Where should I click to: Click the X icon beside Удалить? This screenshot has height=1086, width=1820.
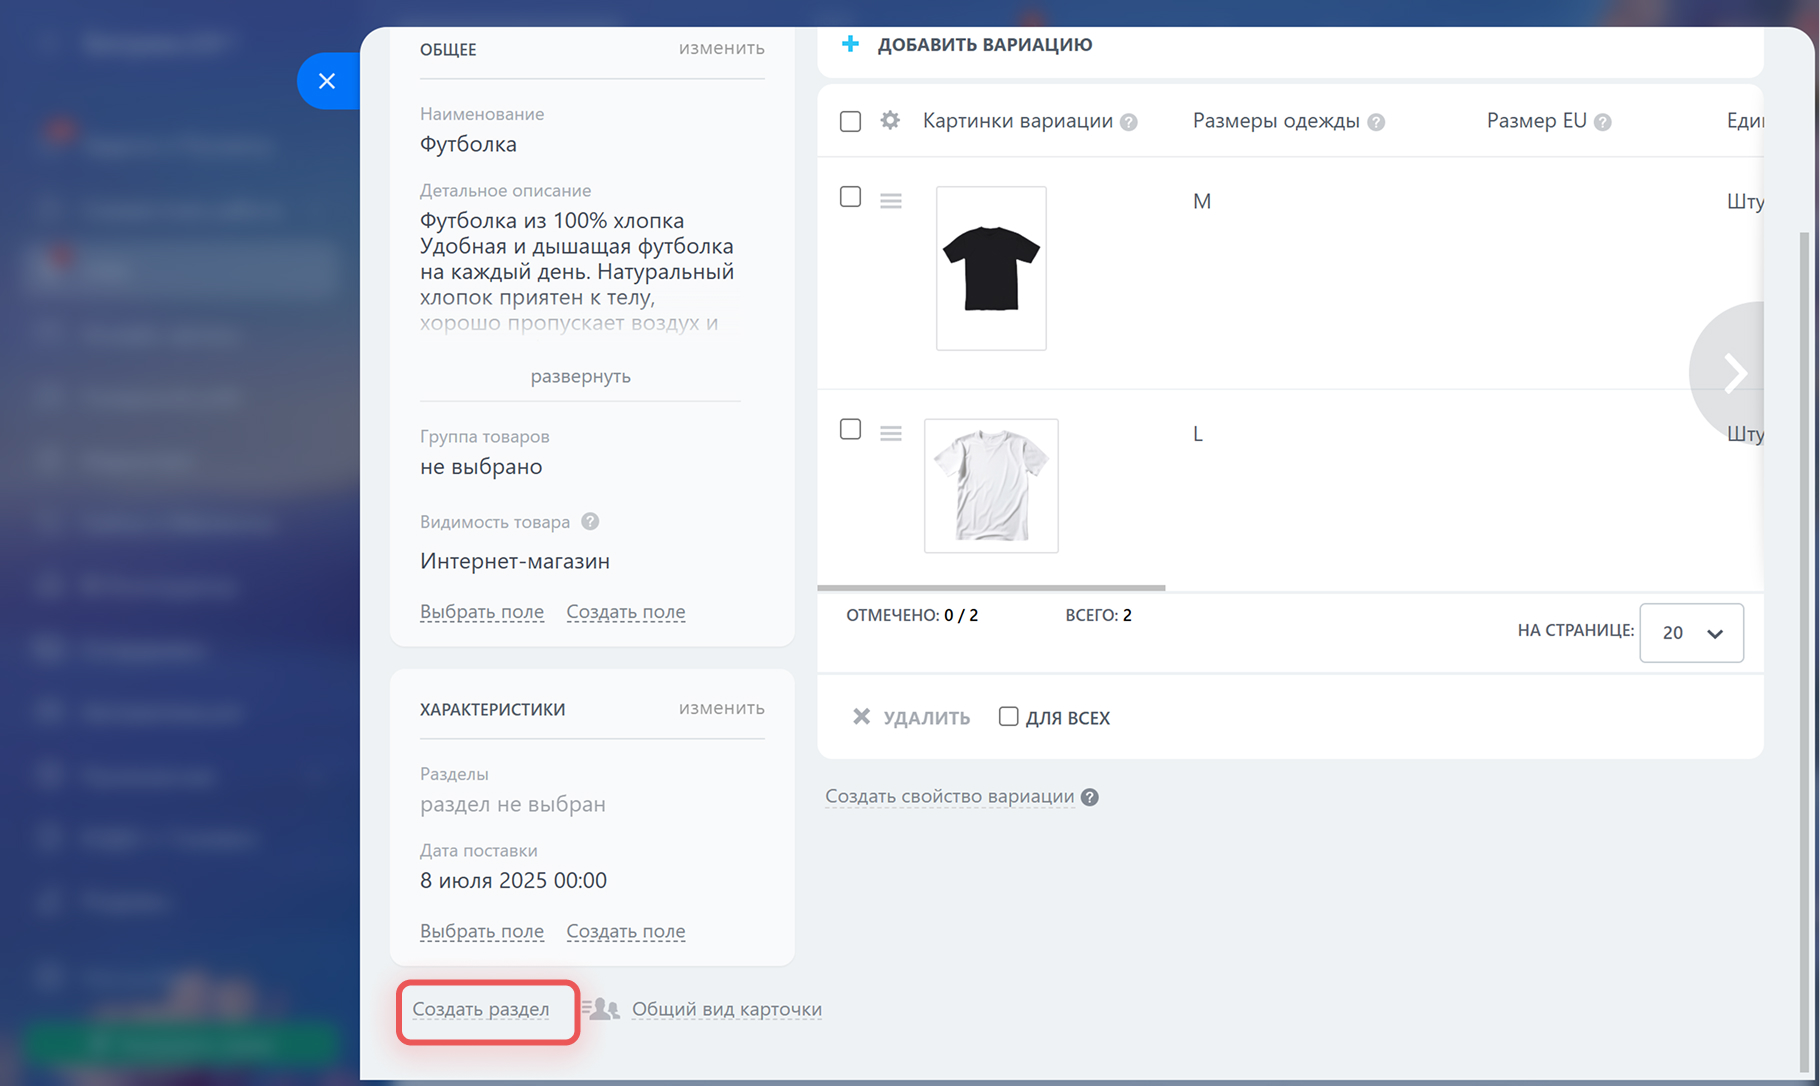coord(861,717)
